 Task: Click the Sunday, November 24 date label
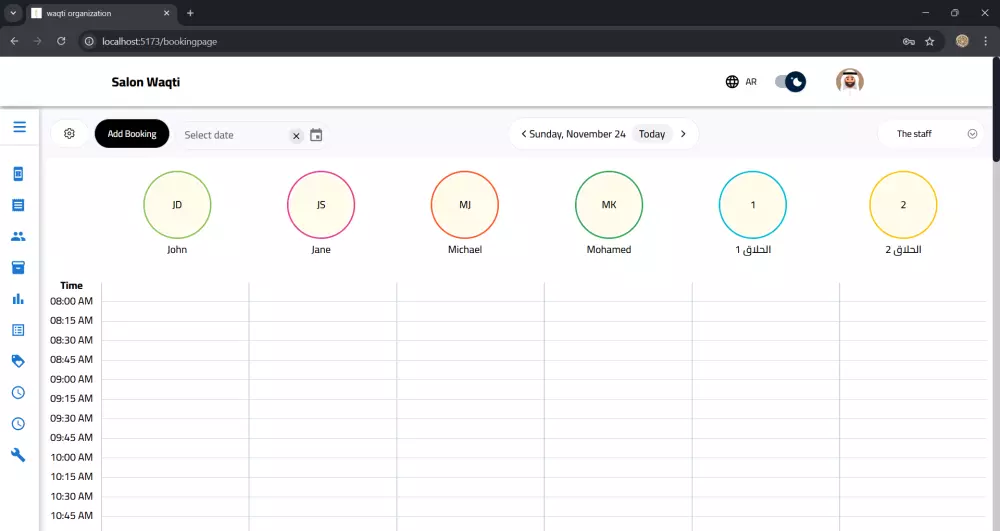[577, 134]
